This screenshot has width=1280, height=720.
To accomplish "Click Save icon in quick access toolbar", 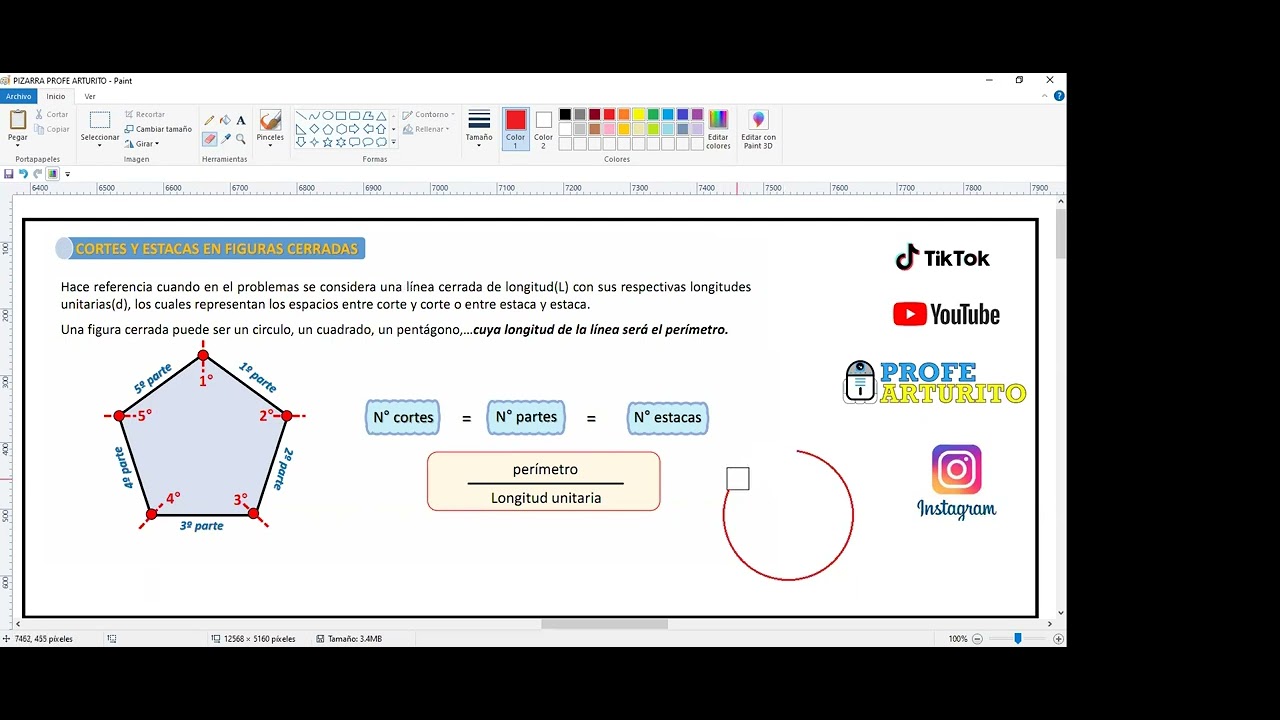I will click(x=9, y=174).
